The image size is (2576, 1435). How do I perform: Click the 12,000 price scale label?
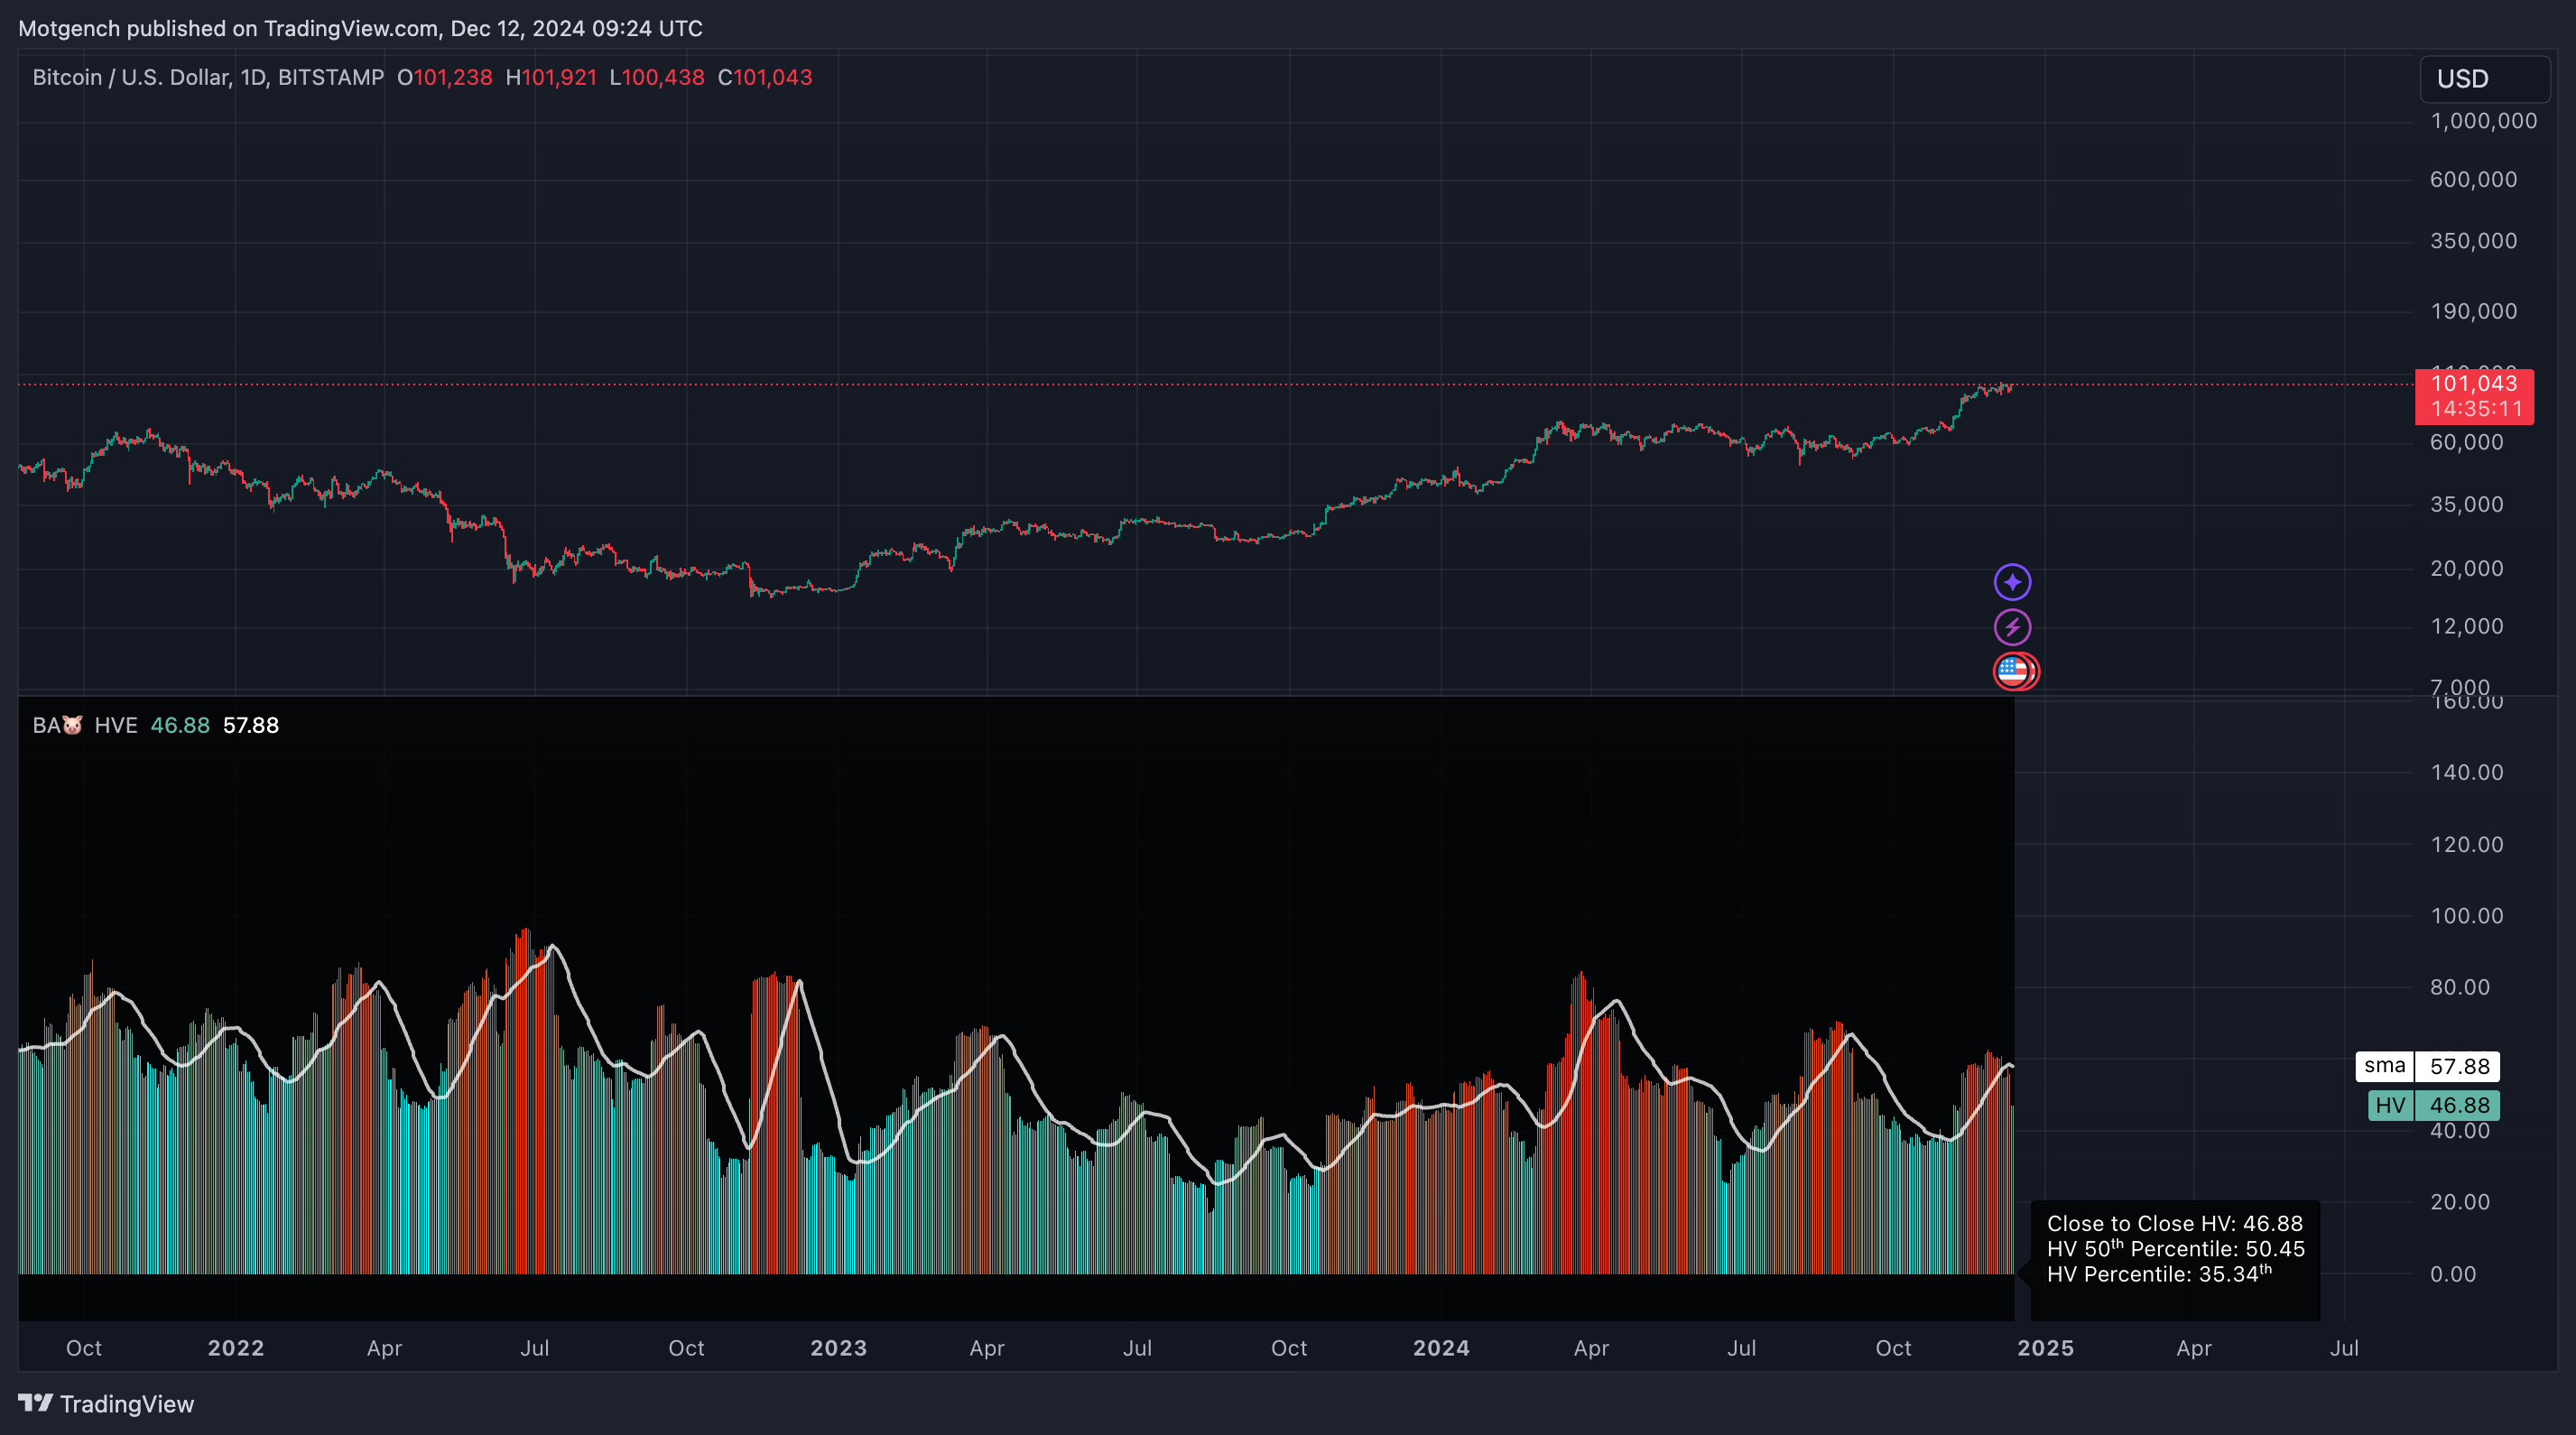coord(2466,626)
